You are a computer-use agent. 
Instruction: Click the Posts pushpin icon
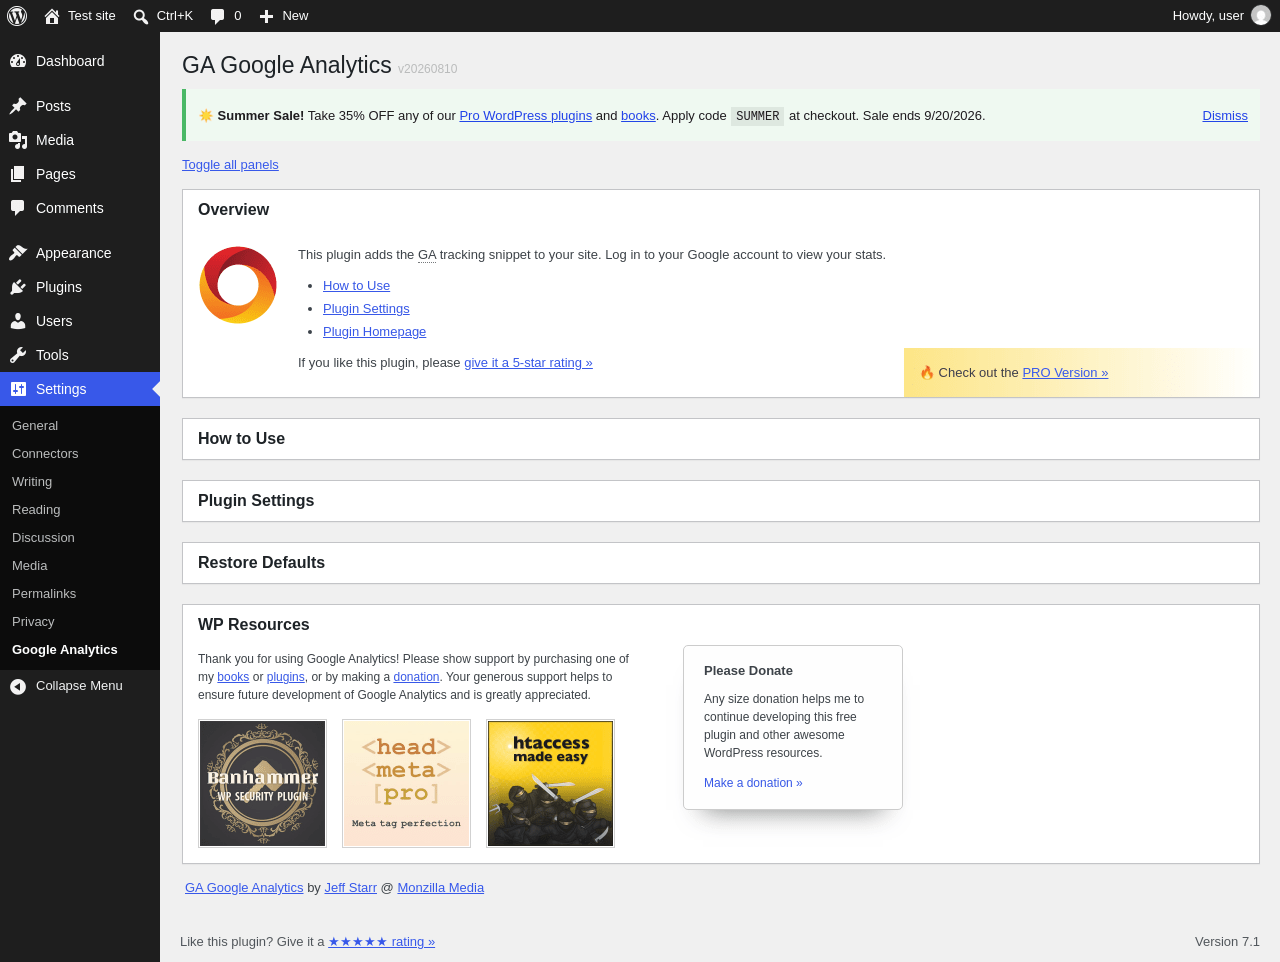(x=18, y=106)
